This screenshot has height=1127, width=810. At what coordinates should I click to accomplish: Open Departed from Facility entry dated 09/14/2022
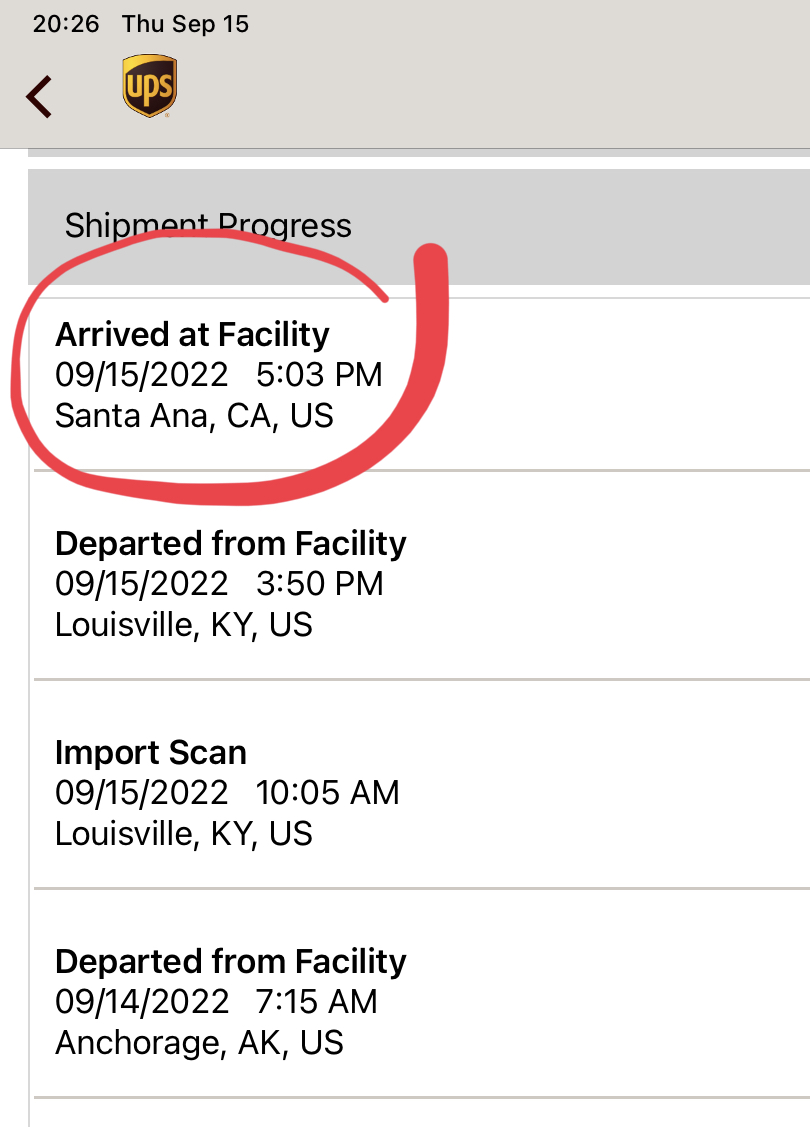[x=230, y=962]
